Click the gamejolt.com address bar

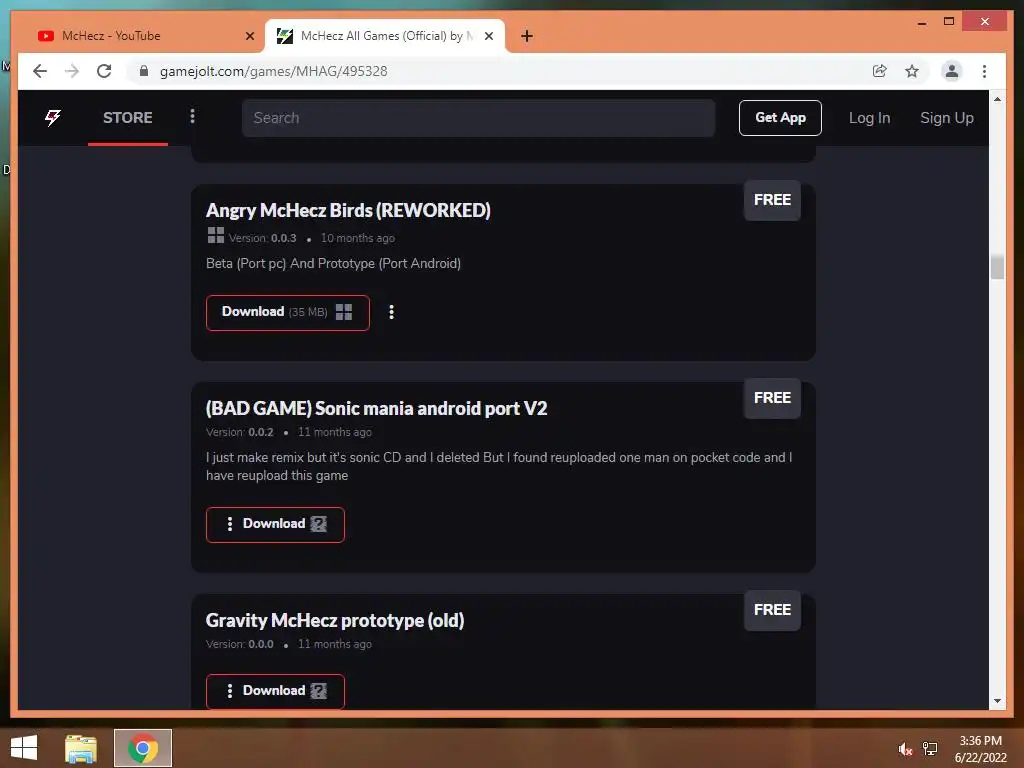273,71
